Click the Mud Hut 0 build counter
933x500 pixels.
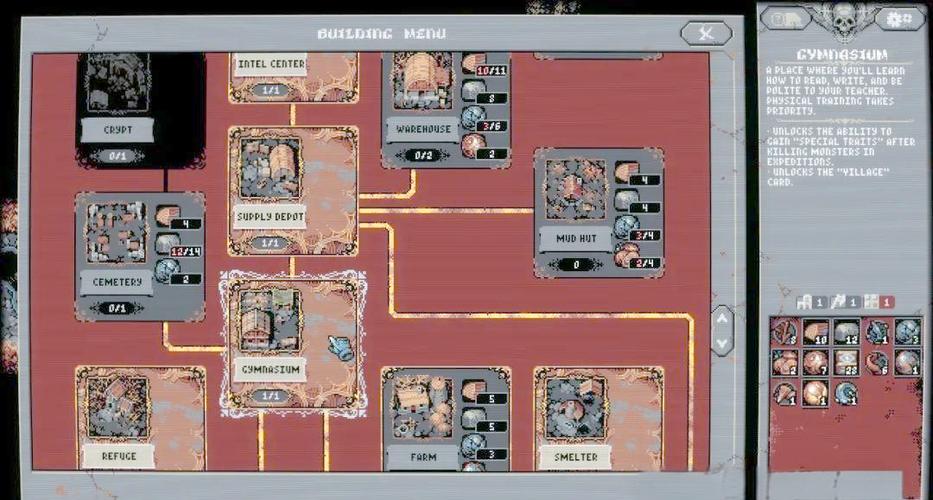tap(575, 265)
